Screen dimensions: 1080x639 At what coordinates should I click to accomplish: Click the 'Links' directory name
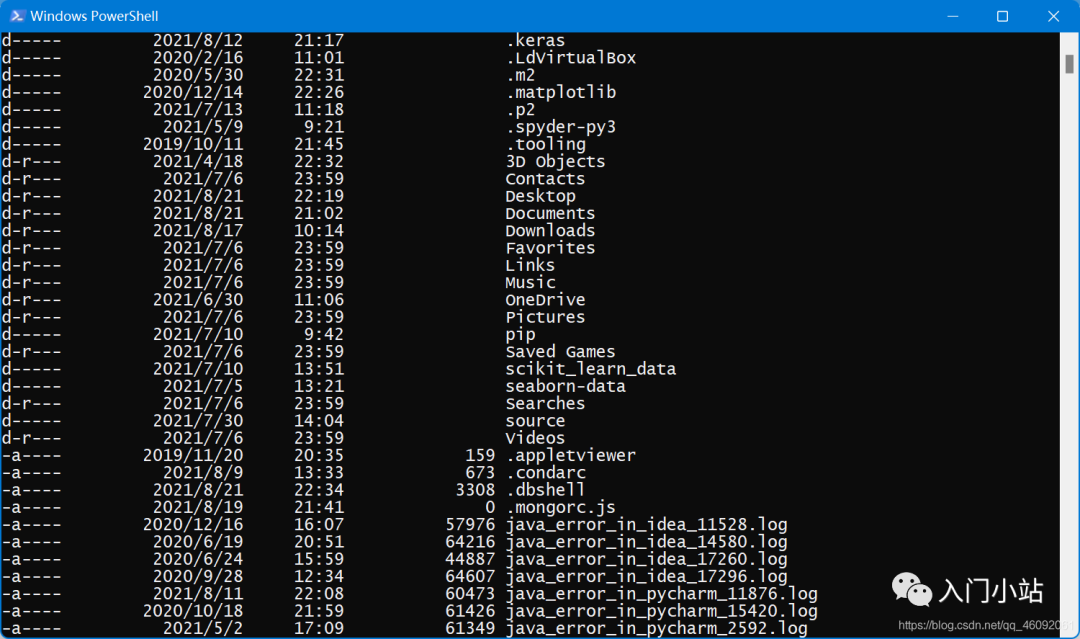530,265
